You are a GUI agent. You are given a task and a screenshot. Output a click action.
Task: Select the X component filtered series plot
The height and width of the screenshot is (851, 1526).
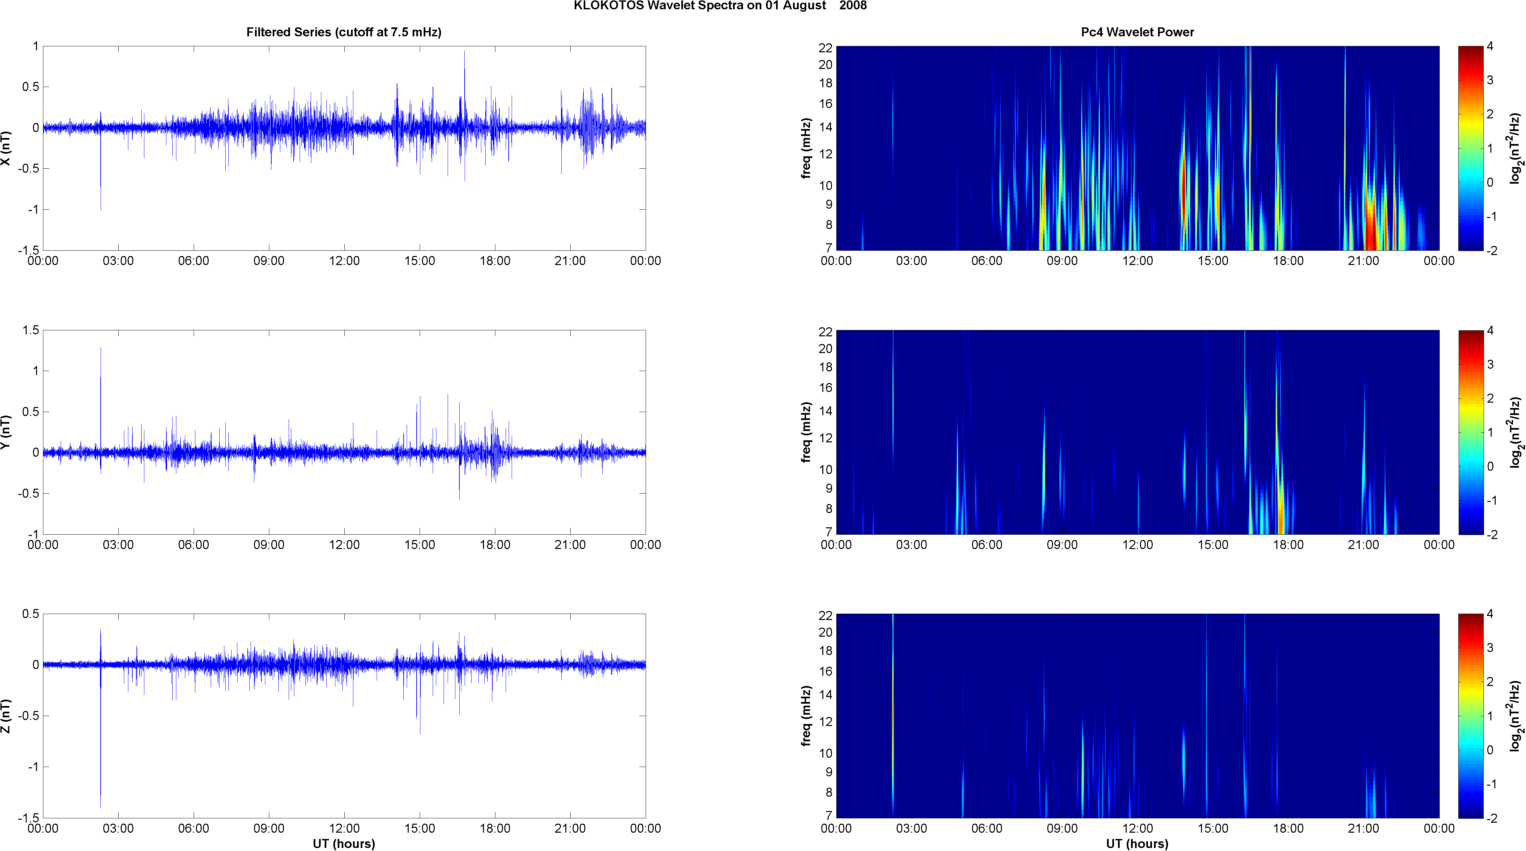(343, 148)
